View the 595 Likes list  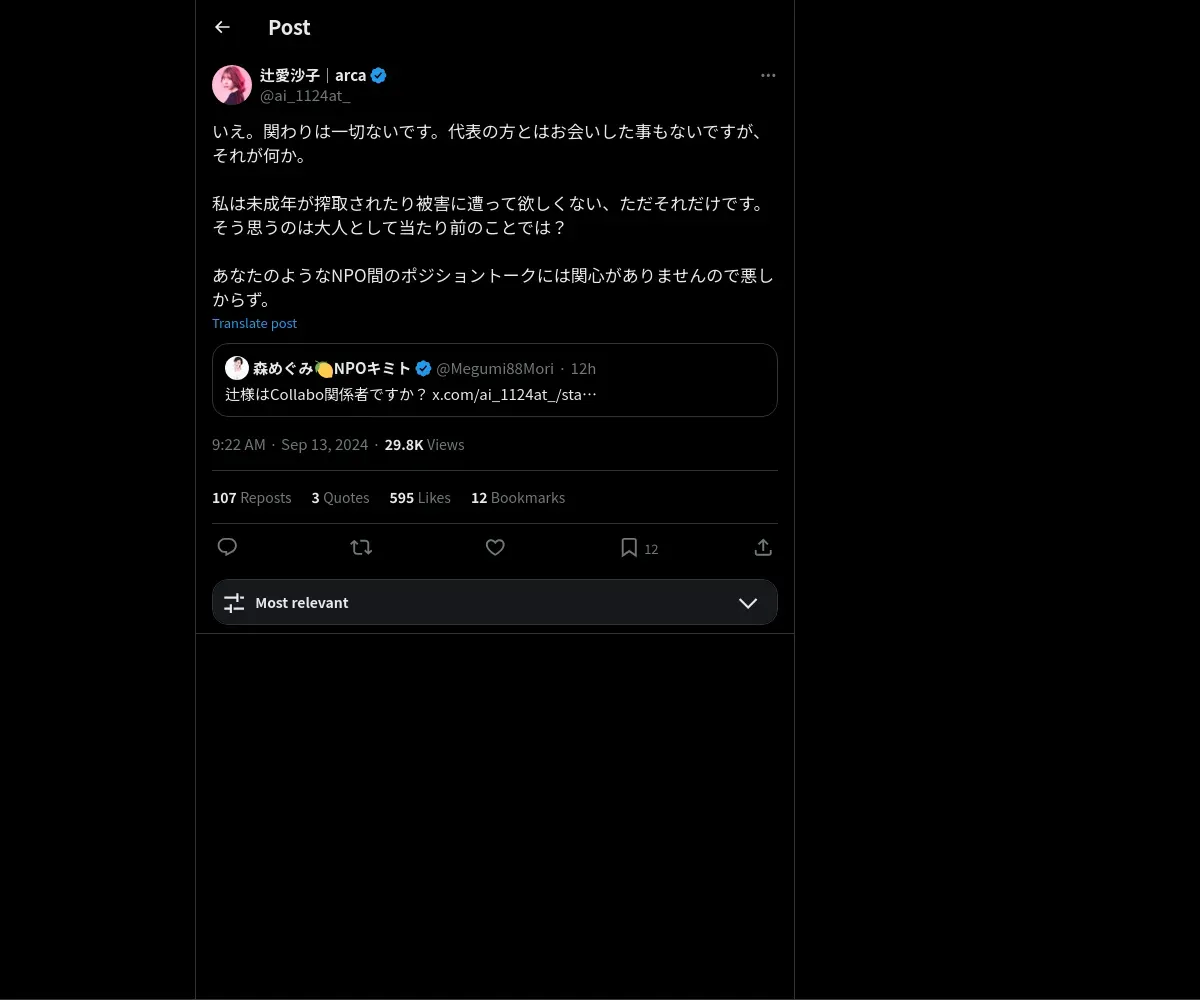coord(420,497)
